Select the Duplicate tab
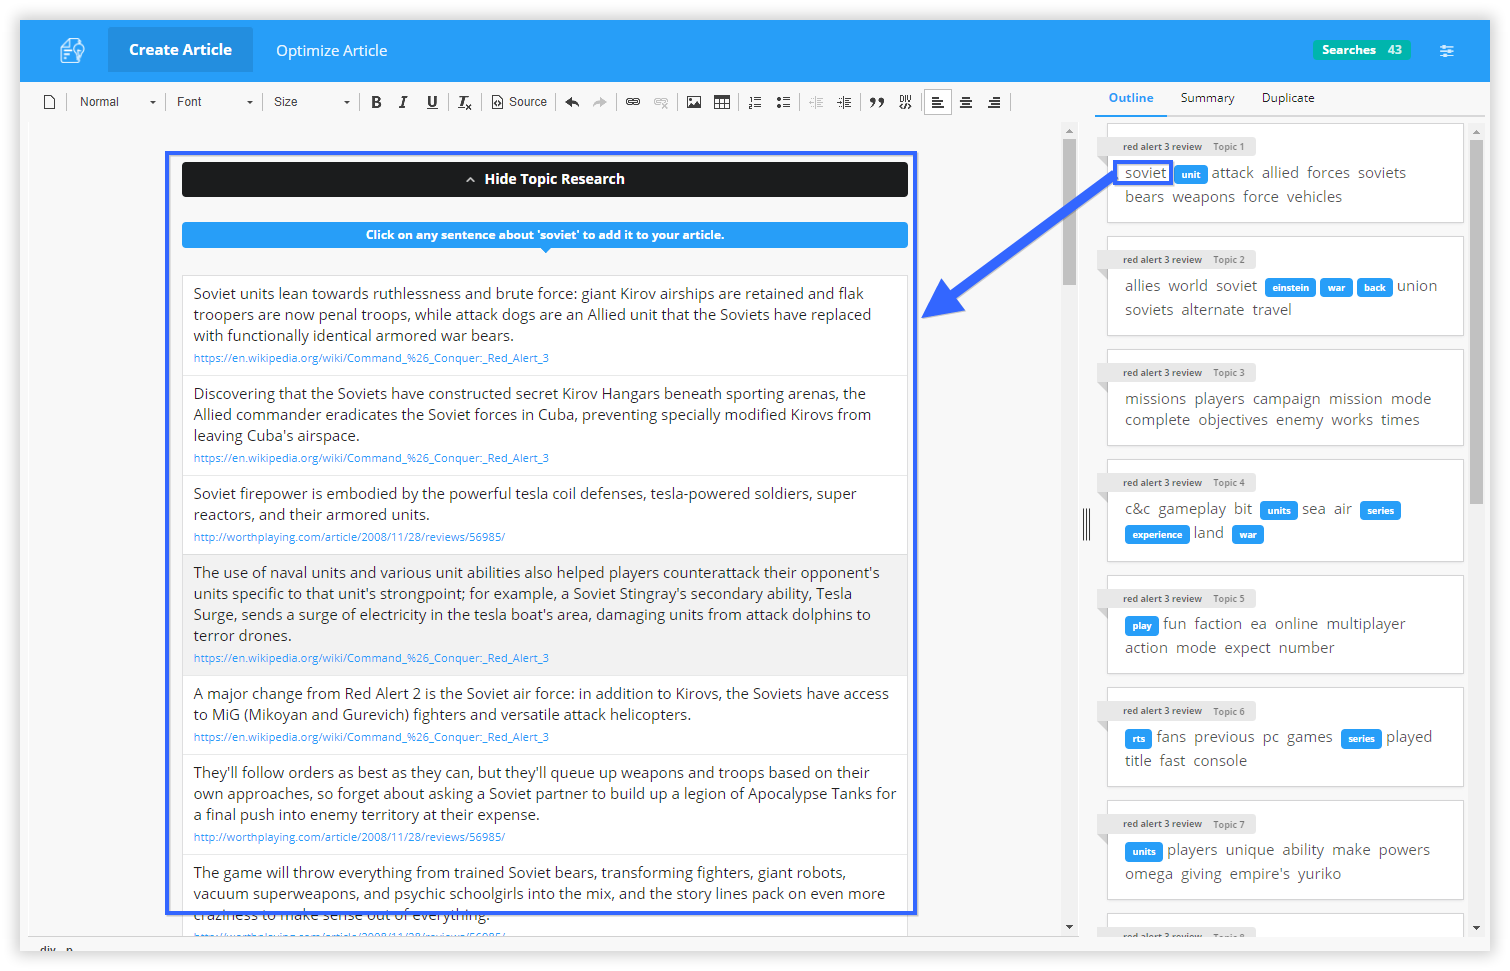 (x=1288, y=98)
